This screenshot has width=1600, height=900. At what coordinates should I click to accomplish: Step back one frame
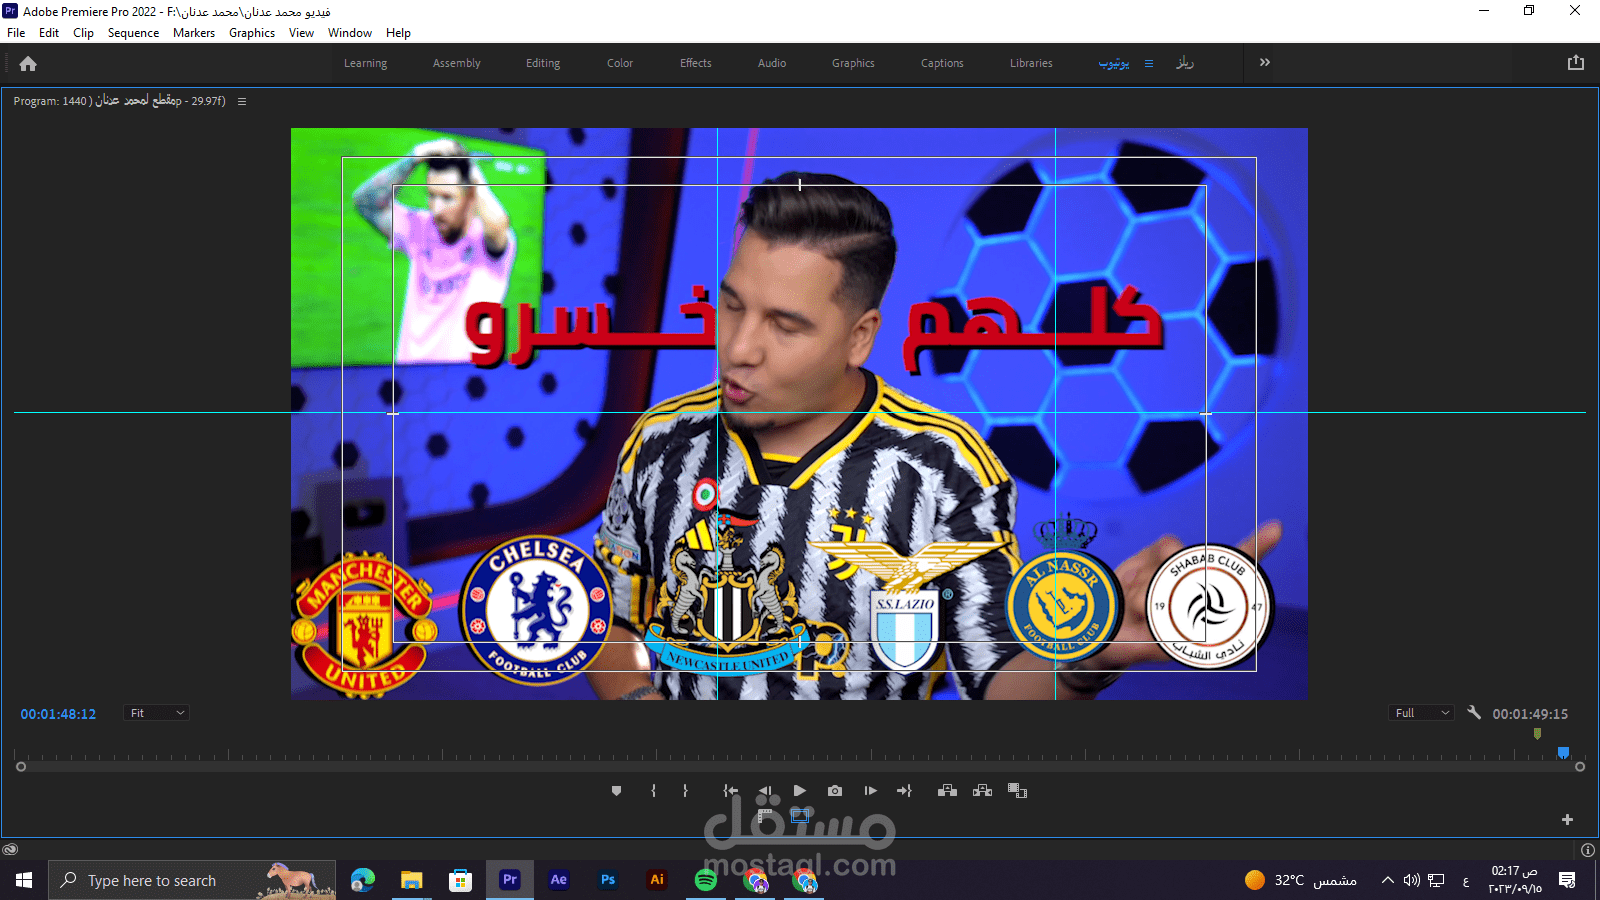(x=765, y=791)
